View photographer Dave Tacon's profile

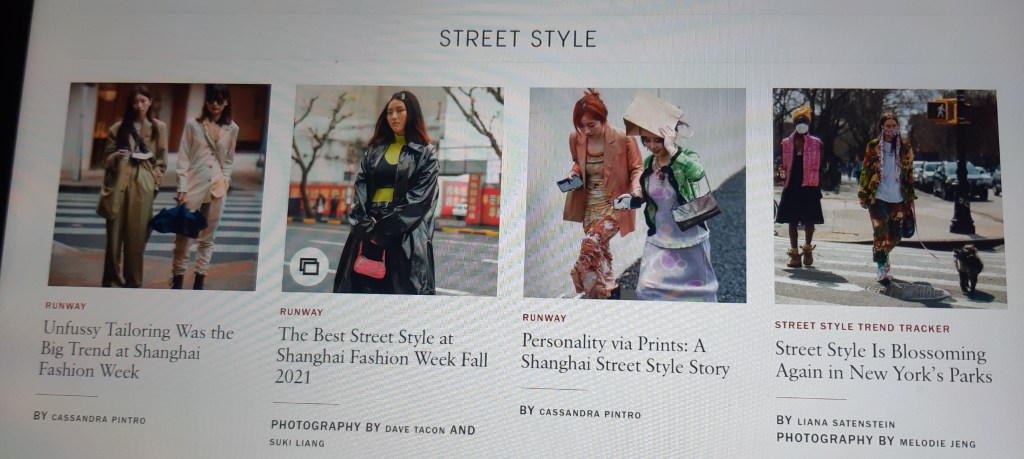click(415, 430)
